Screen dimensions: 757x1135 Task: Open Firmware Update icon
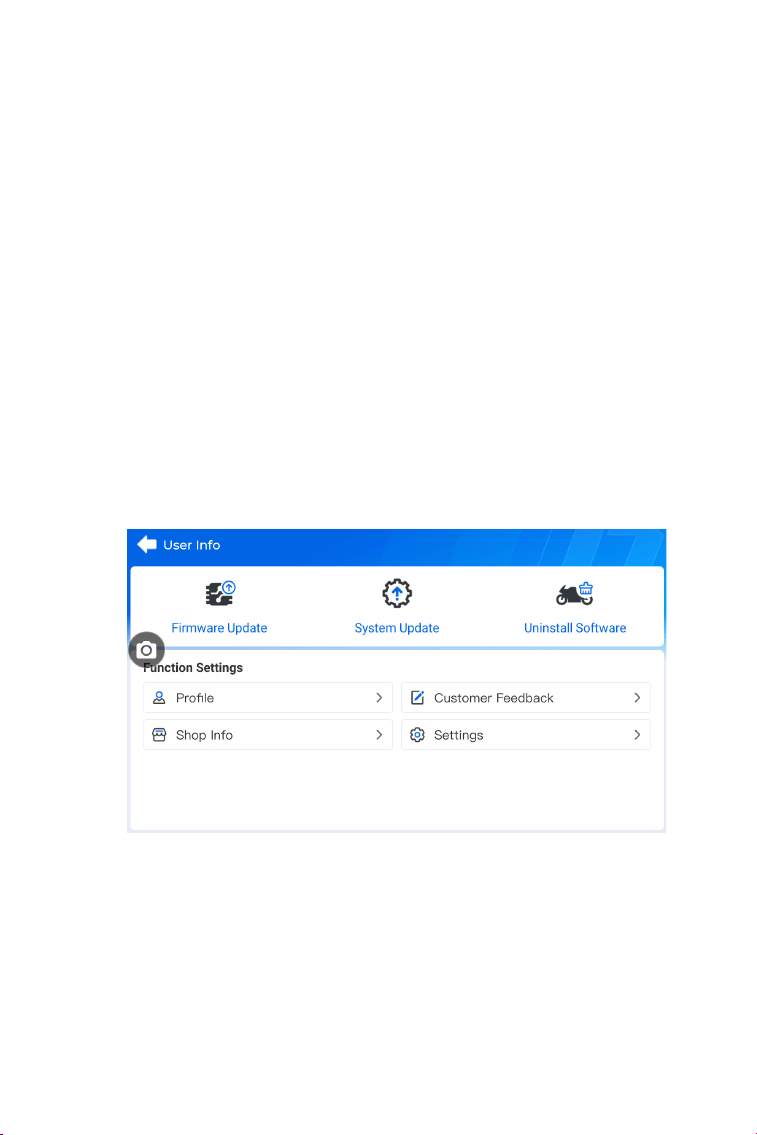220,594
